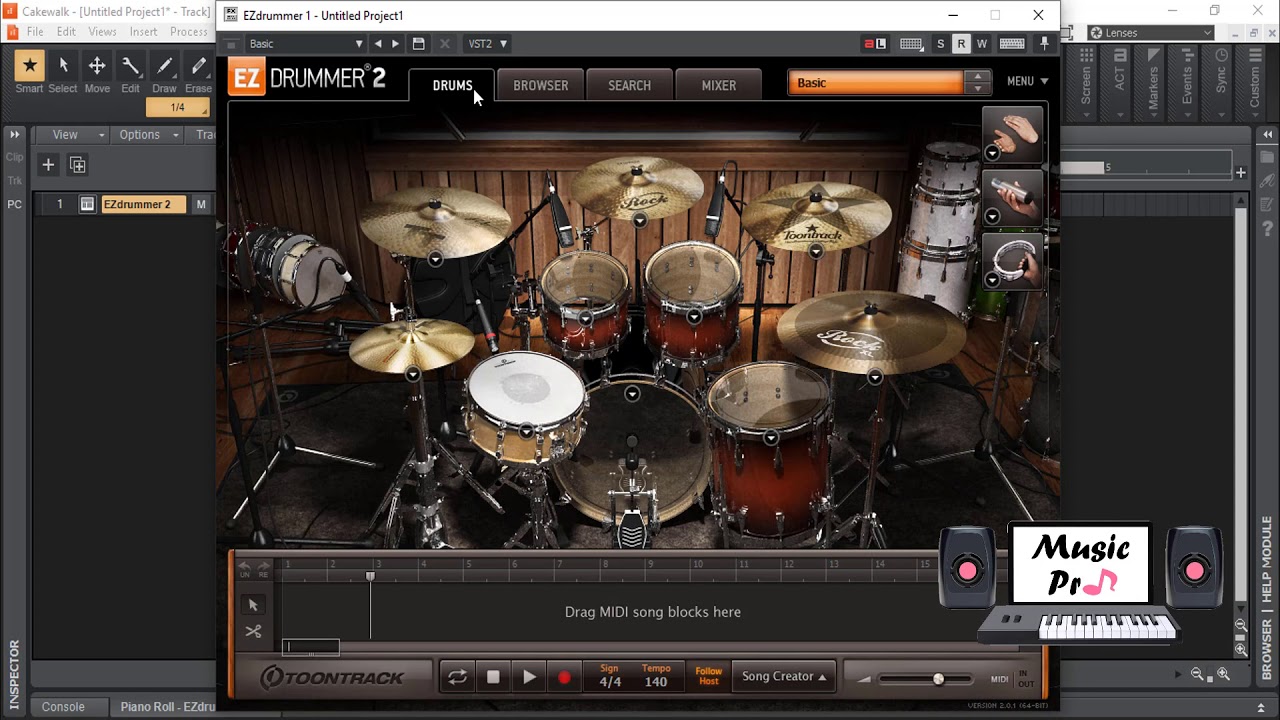Zoom in horizontally in Cakewalk track view
The image size is (1280, 720).
click(1223, 675)
